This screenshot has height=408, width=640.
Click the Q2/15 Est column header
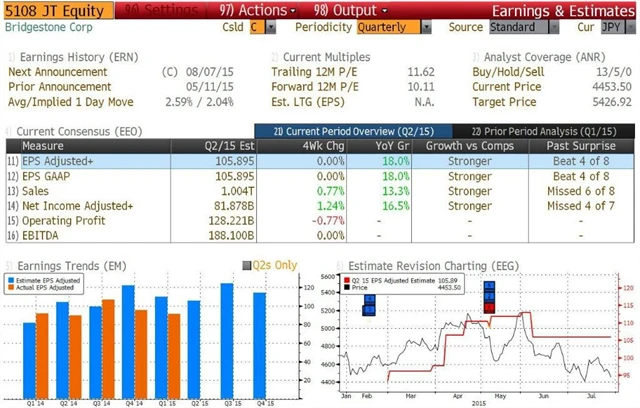[213, 146]
